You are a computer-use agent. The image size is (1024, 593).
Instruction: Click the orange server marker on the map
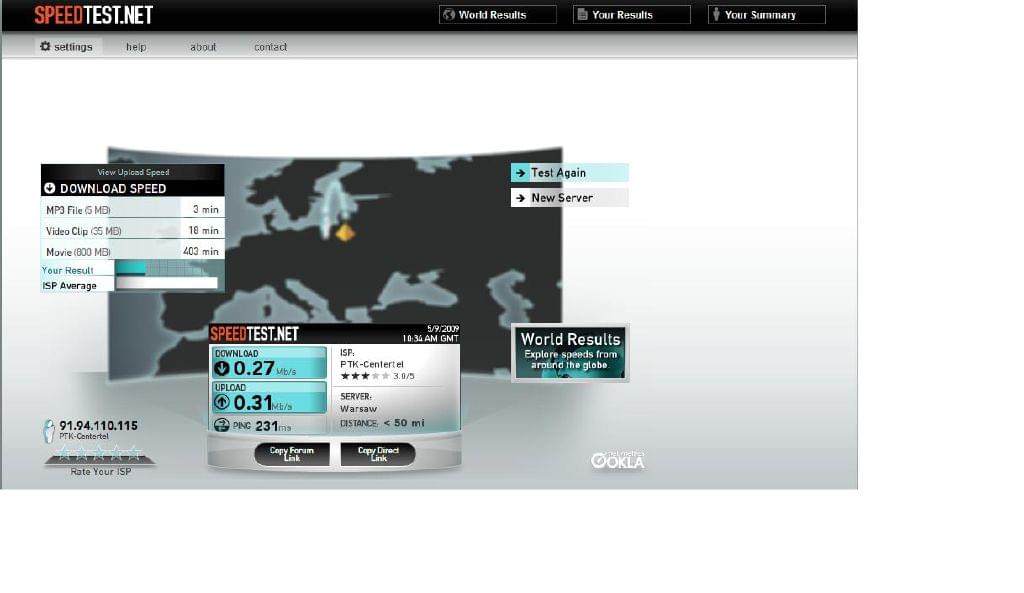coord(345,232)
